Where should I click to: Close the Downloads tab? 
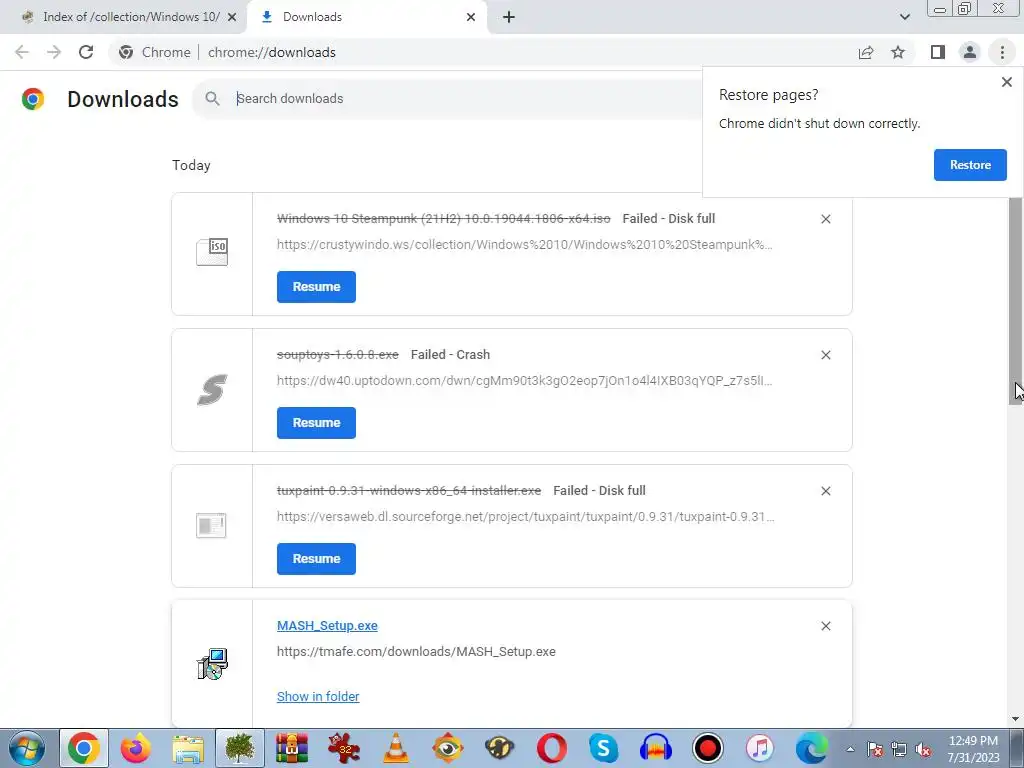click(471, 17)
